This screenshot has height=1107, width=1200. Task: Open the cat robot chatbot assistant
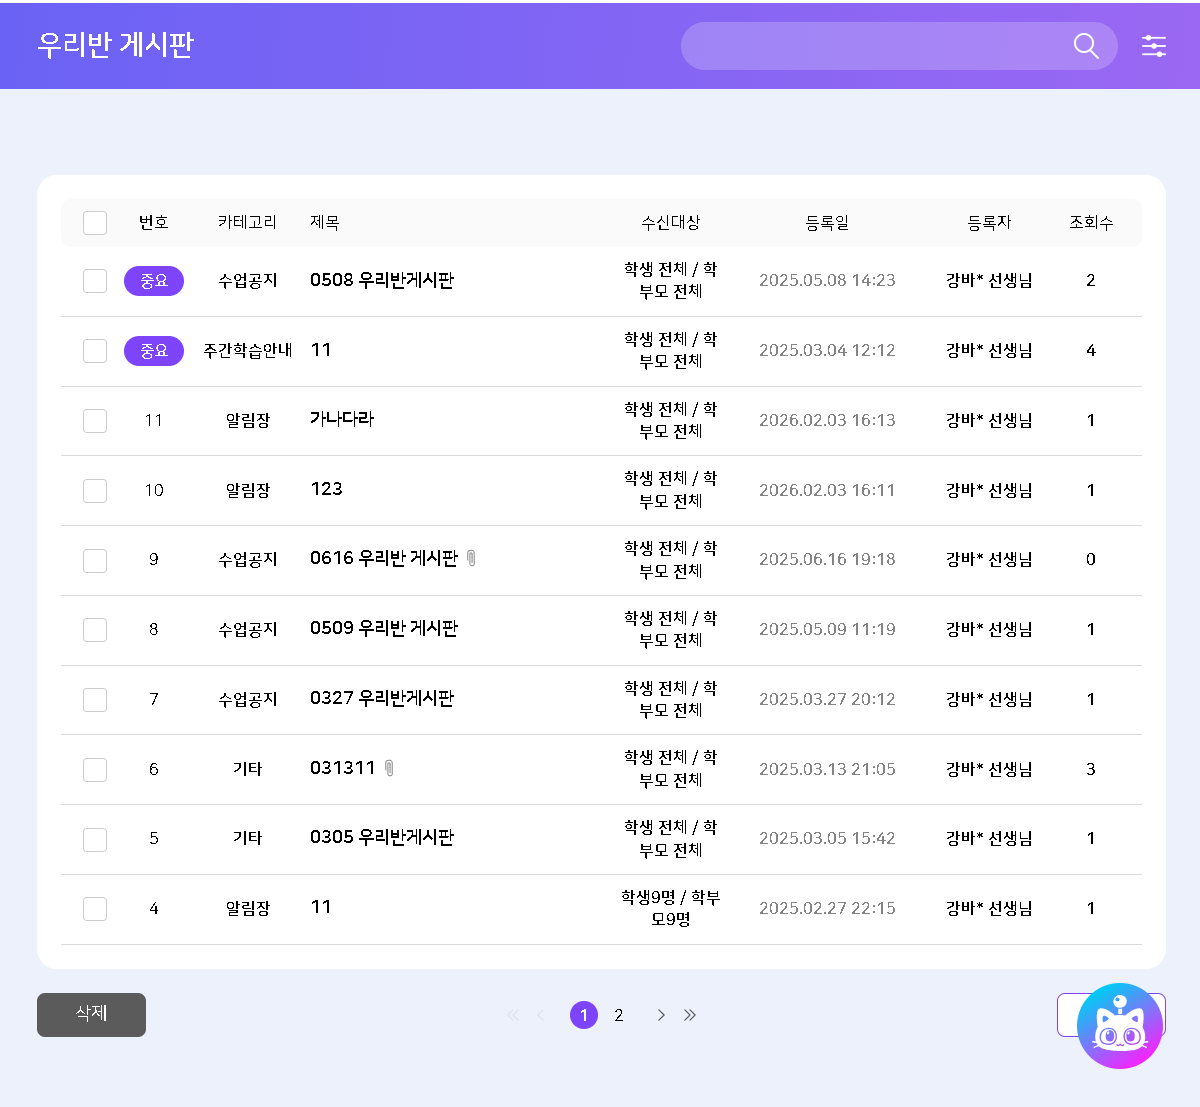pos(1119,1026)
